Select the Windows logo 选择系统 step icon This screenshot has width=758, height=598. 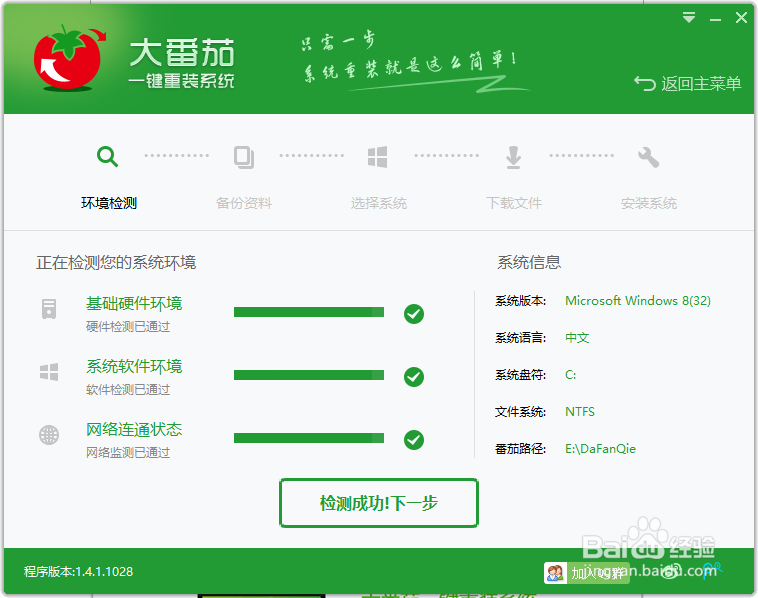click(378, 157)
